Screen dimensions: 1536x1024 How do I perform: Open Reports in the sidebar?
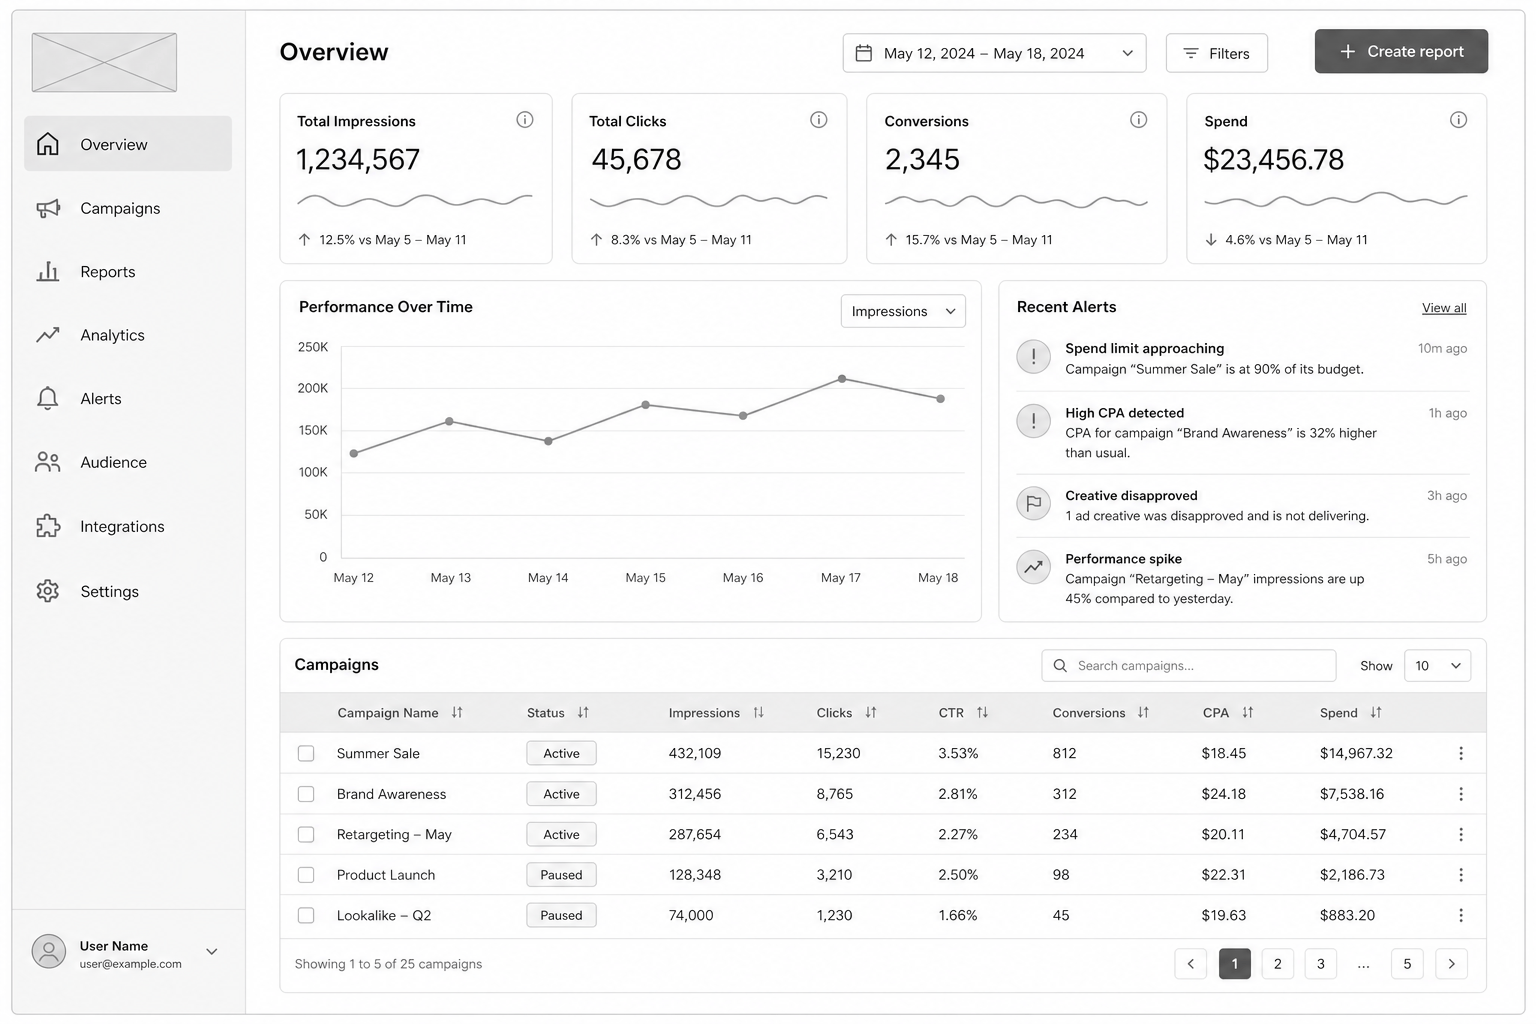pyautogui.click(x=128, y=271)
